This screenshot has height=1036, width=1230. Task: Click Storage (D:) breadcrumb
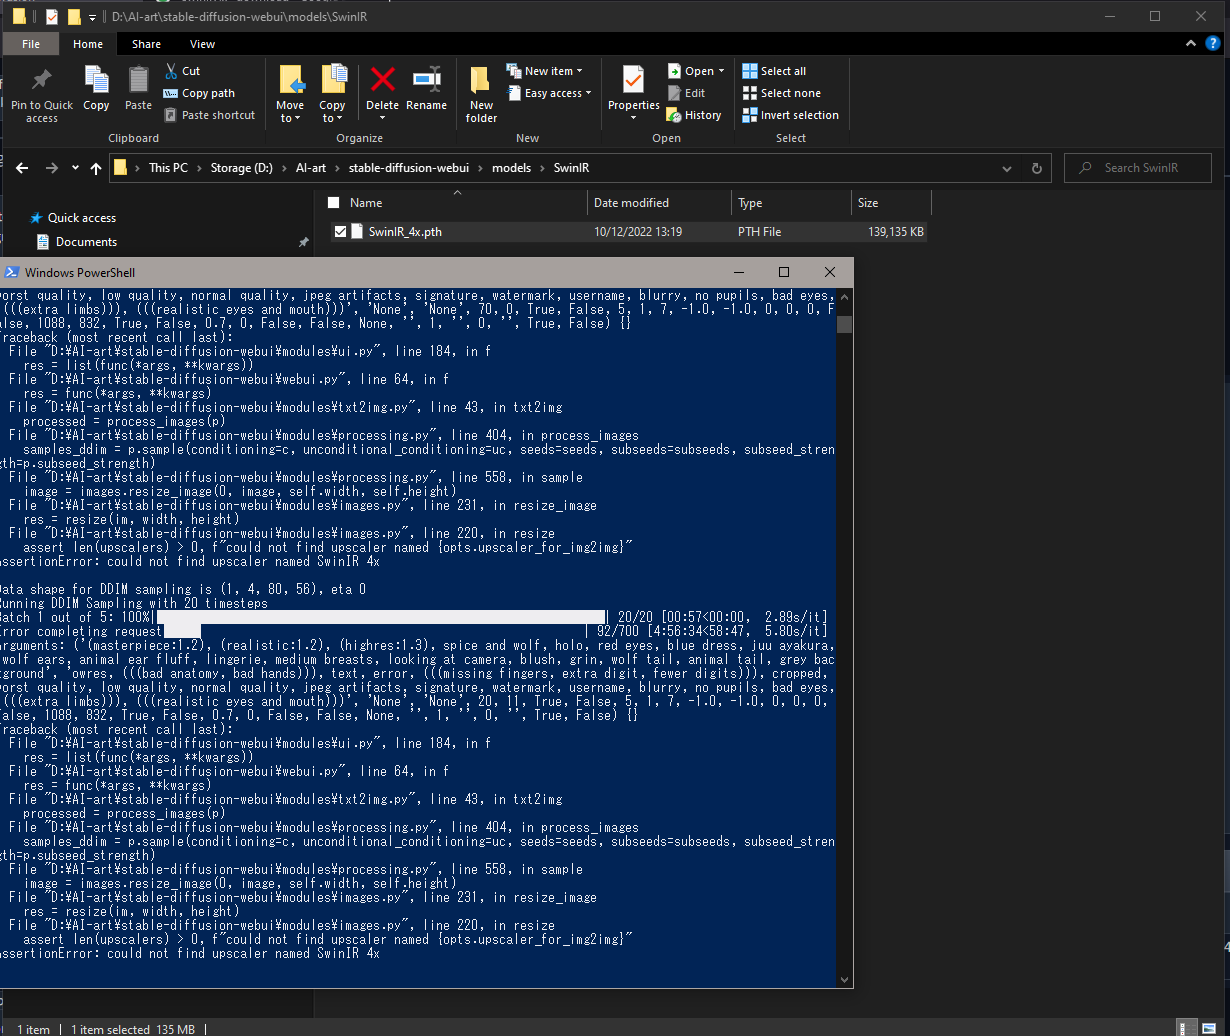click(x=241, y=168)
